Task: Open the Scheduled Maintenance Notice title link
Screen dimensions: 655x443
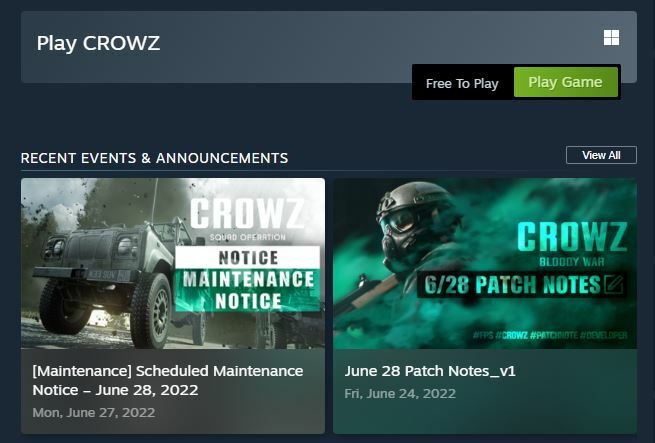Action: coord(168,380)
